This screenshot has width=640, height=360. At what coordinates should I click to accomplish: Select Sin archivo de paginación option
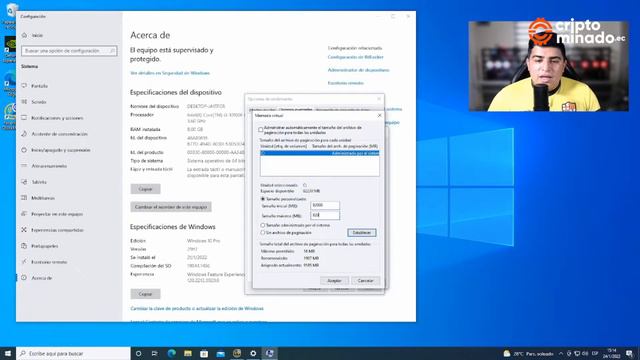click(263, 233)
